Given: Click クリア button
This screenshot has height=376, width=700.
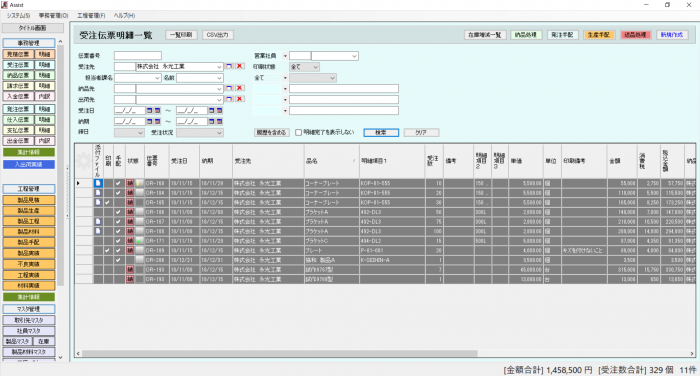Looking at the screenshot, I should pyautogui.click(x=421, y=133).
